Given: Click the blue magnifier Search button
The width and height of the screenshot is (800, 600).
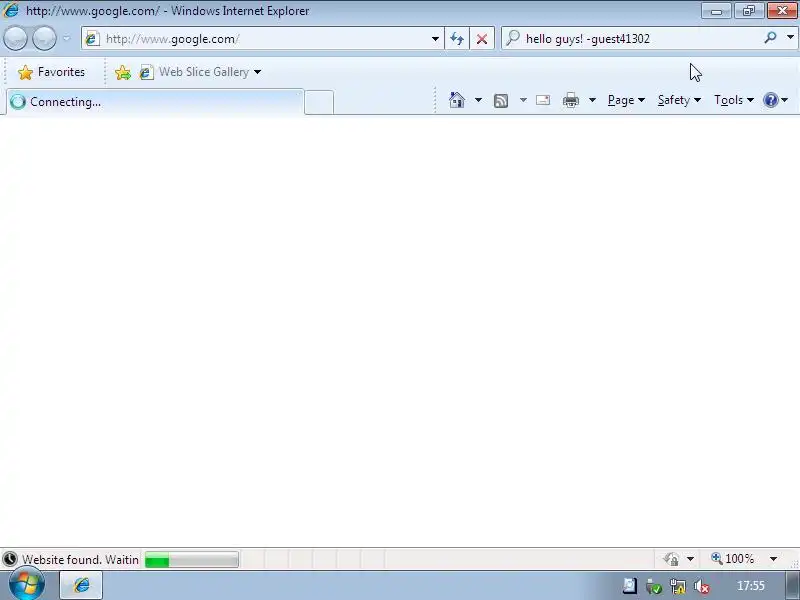Looking at the screenshot, I should coord(770,38).
